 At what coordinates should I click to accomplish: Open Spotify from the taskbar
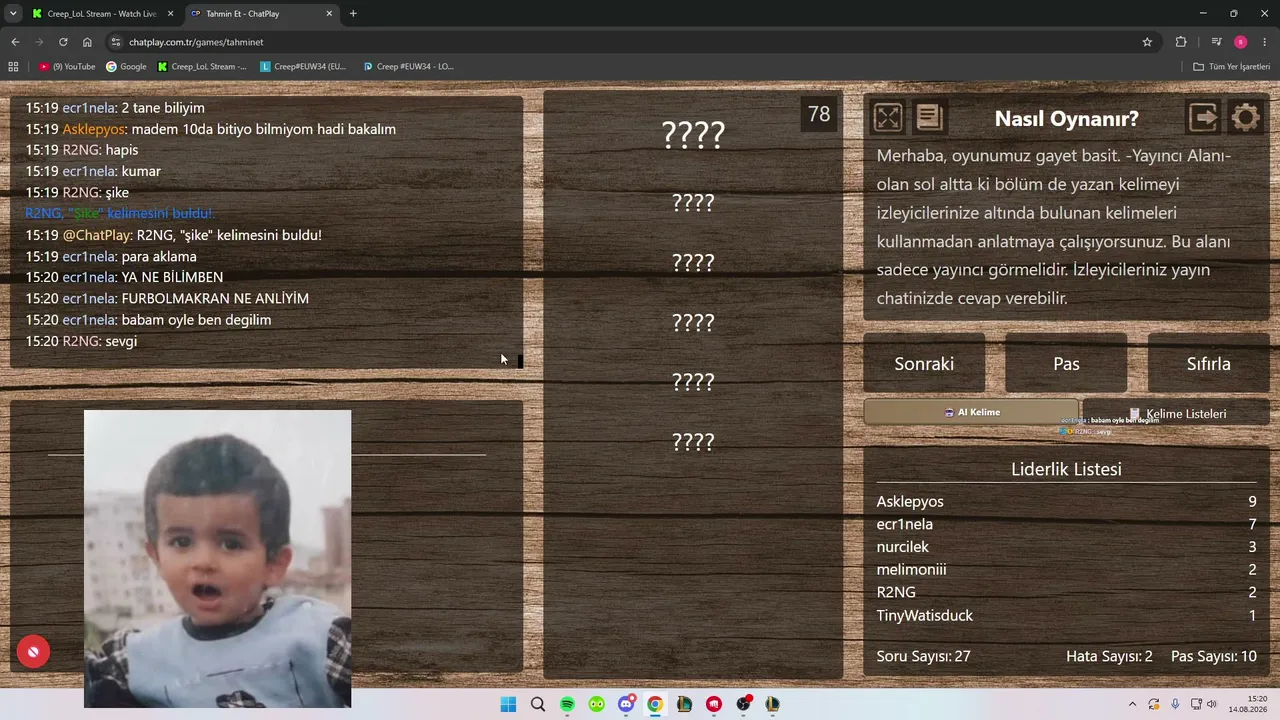(x=567, y=704)
